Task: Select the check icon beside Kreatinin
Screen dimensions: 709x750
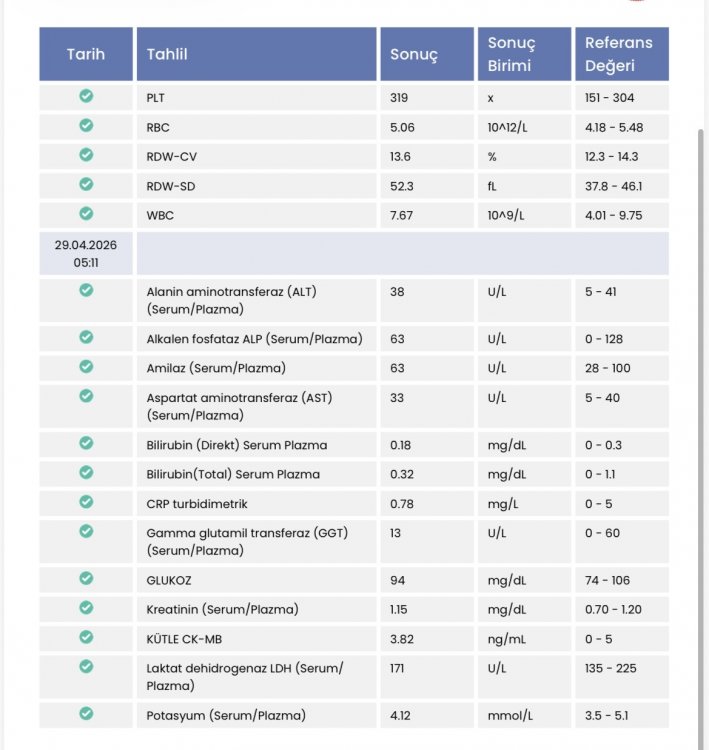Action: [86, 607]
